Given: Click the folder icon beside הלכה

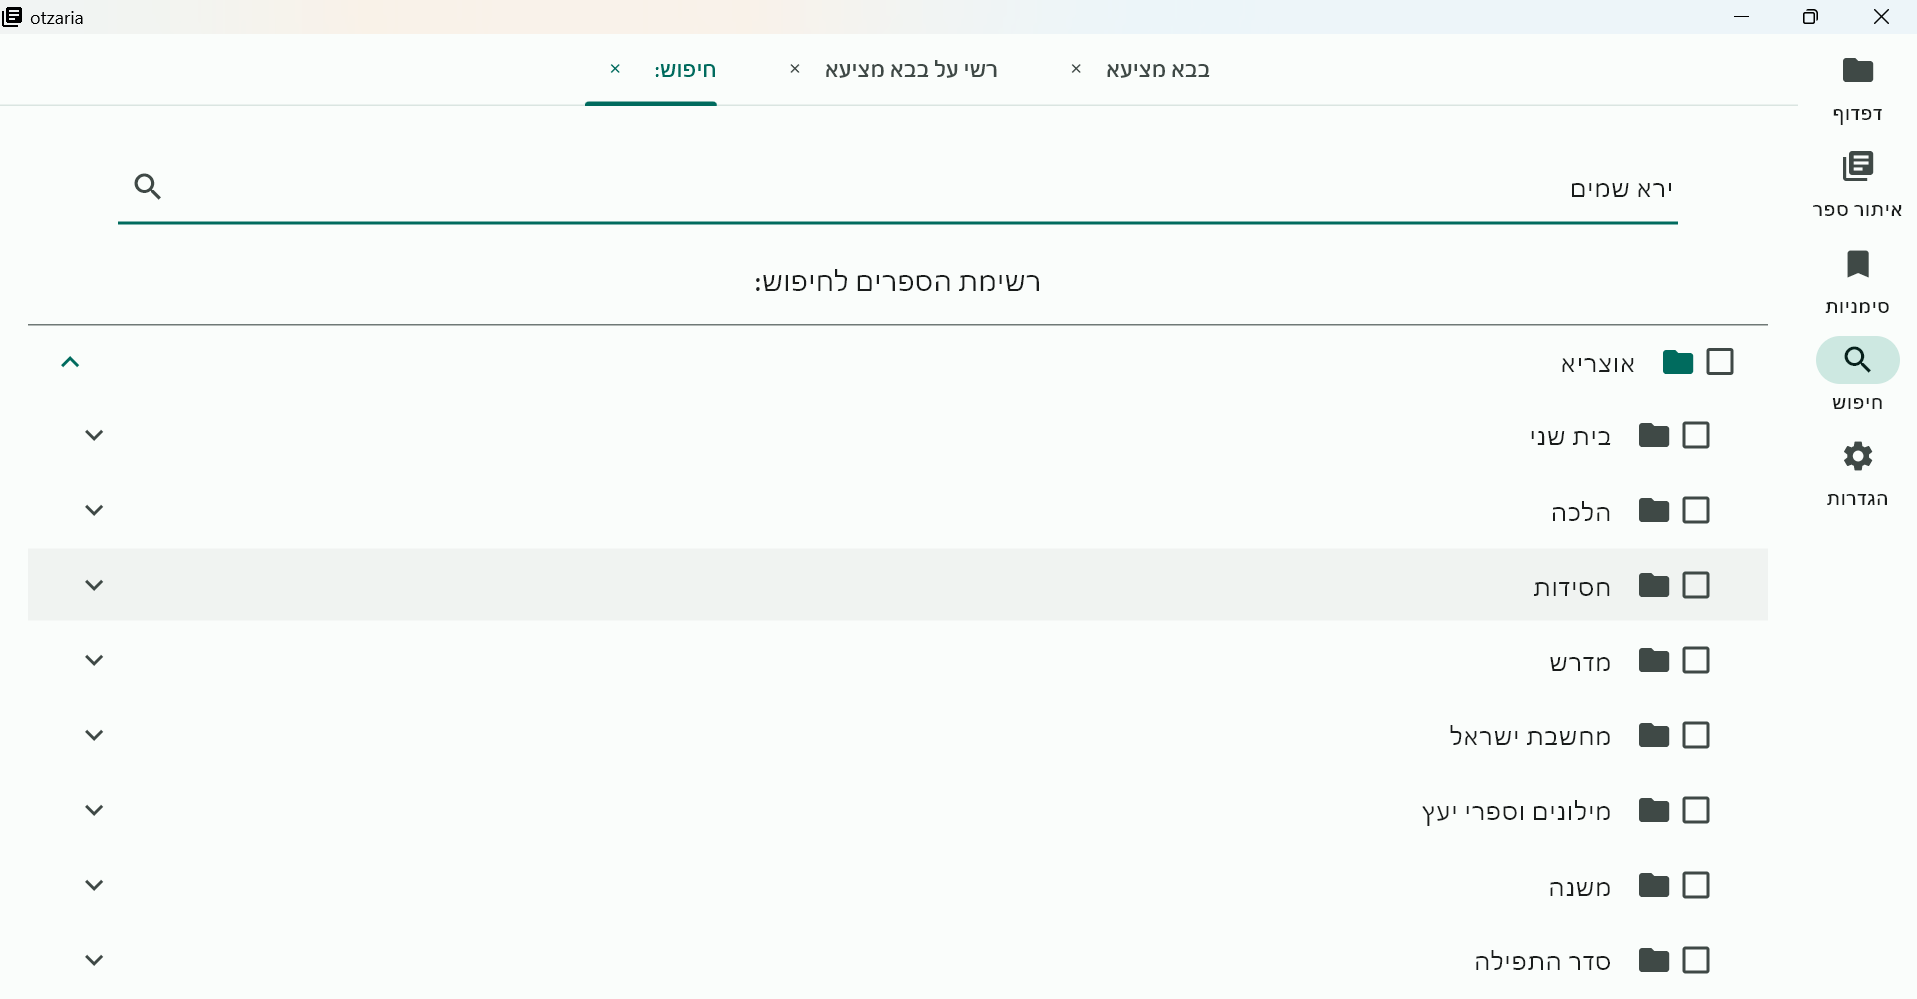Looking at the screenshot, I should 1653,511.
